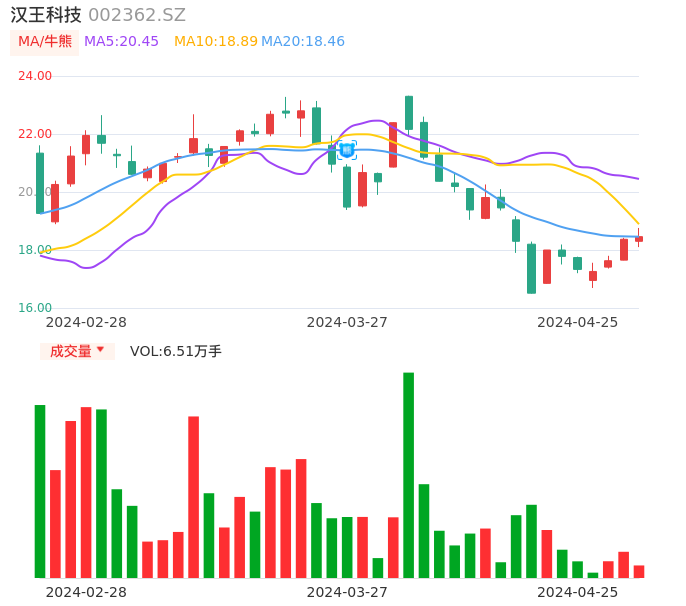Click the VOL:6.51万手 volume readout
686x606 pixels.
tap(175, 351)
